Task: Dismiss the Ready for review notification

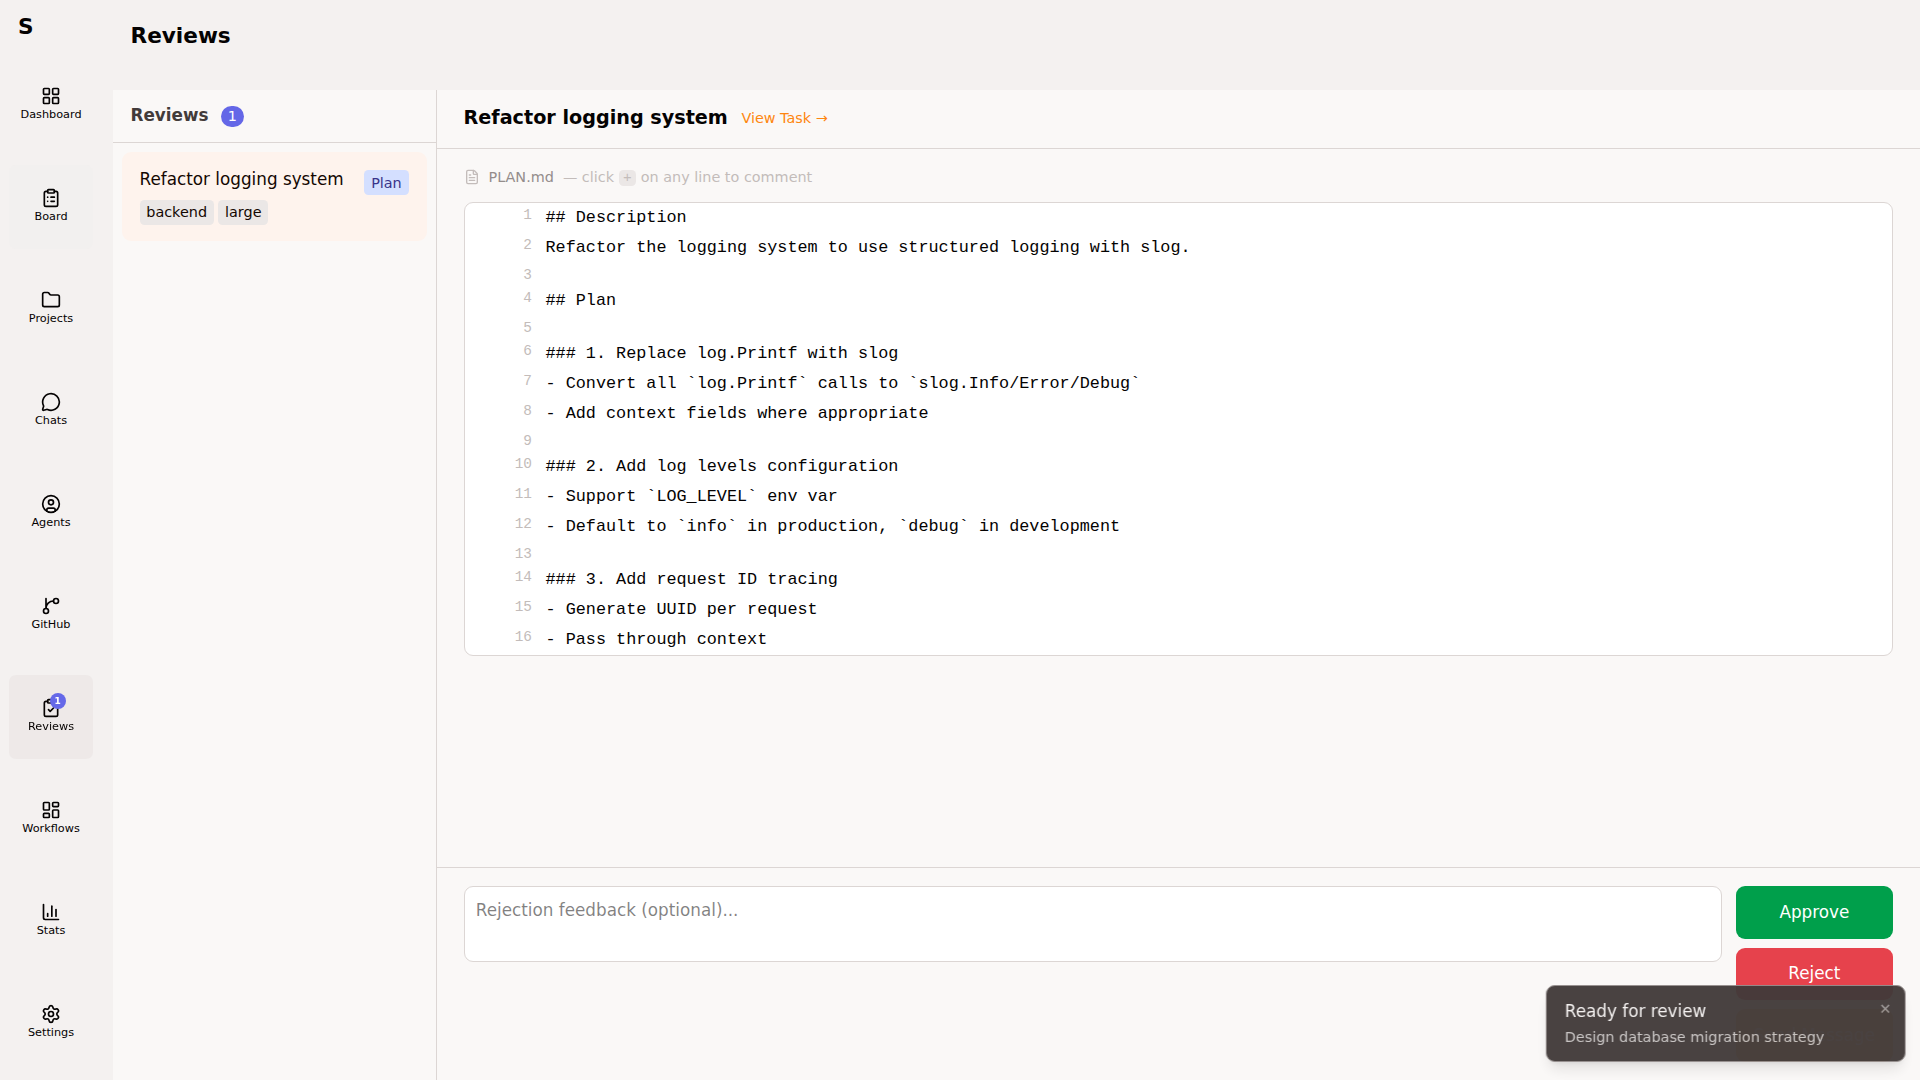Action: click(x=1885, y=1009)
